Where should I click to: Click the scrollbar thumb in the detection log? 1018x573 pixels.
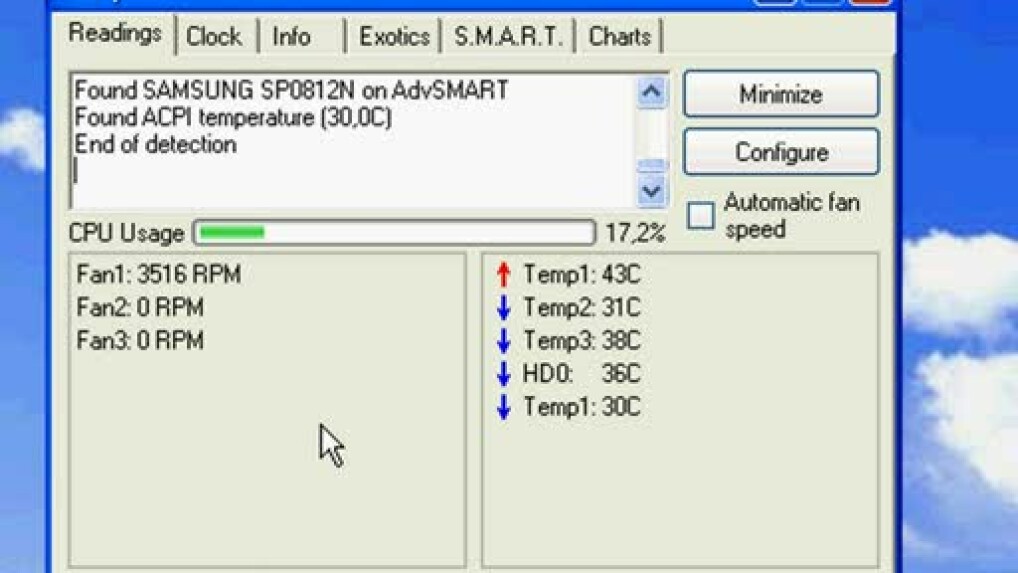pos(652,165)
